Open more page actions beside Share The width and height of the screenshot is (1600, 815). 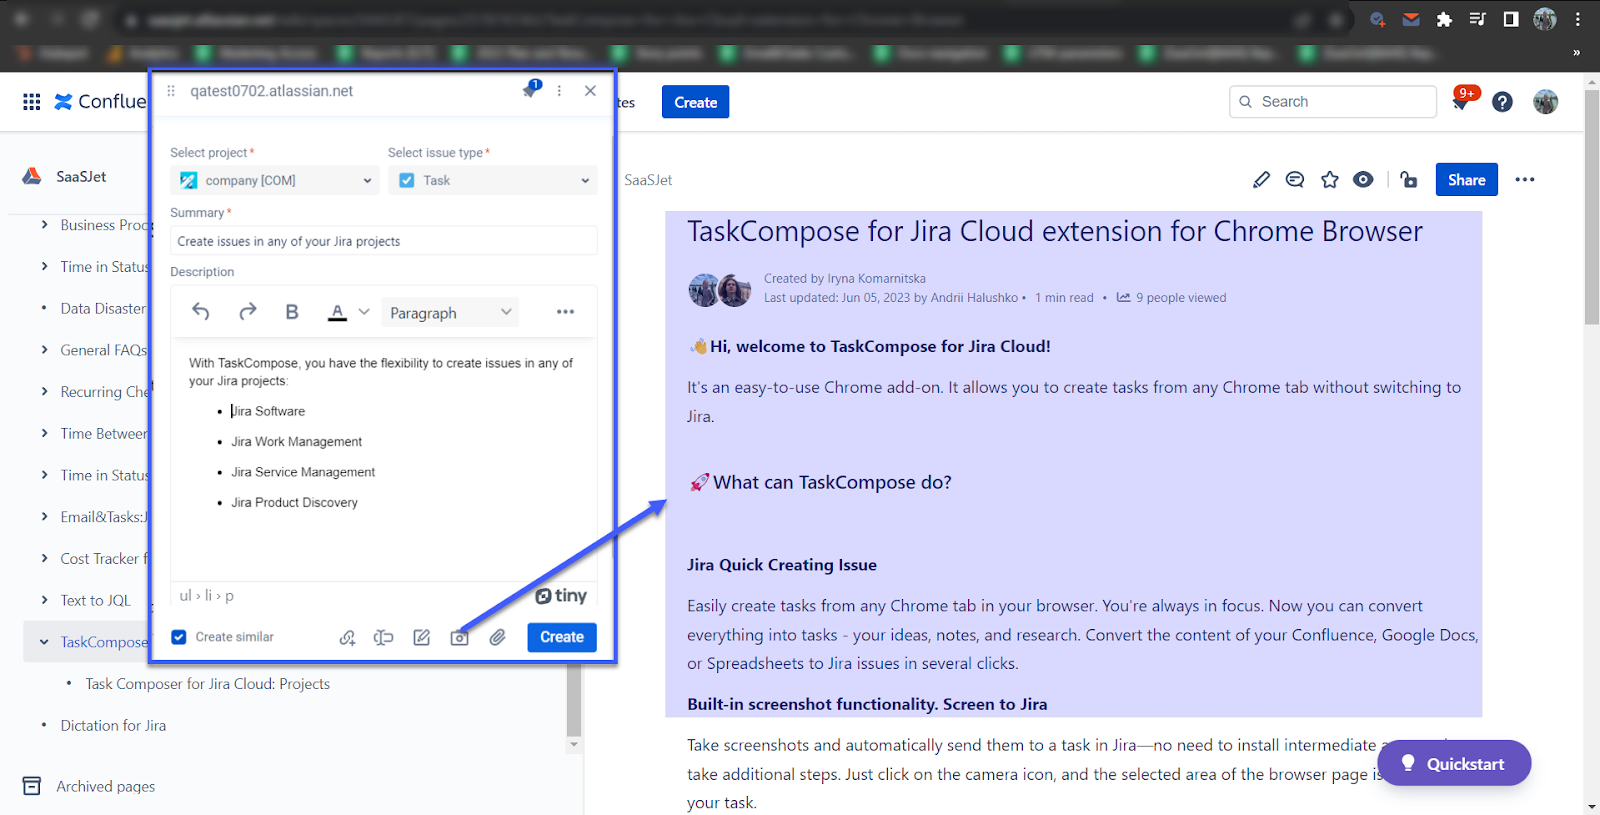1524,180
